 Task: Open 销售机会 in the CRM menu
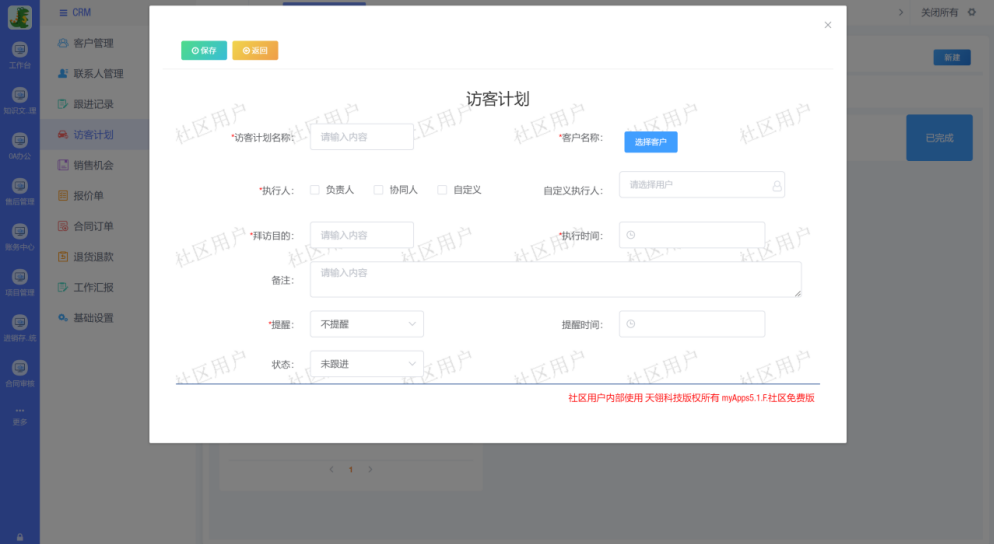pyautogui.click(x=93, y=165)
